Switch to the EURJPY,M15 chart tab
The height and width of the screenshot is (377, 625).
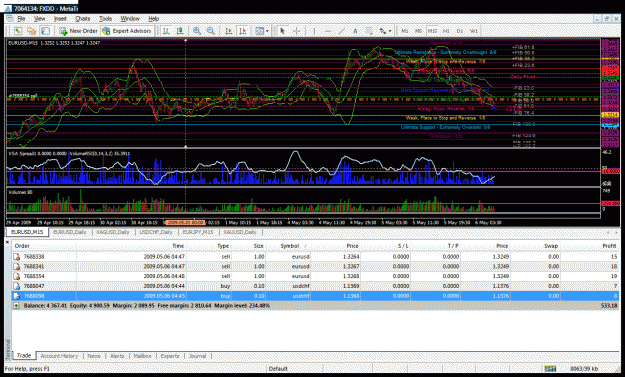[198, 232]
